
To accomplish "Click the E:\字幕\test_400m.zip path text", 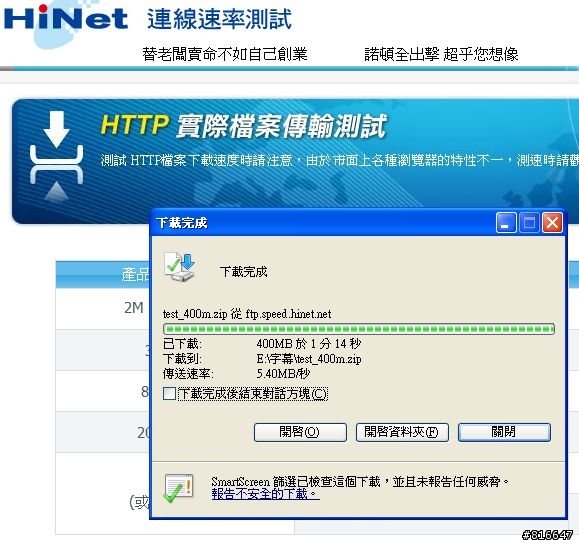I will click(x=309, y=358).
